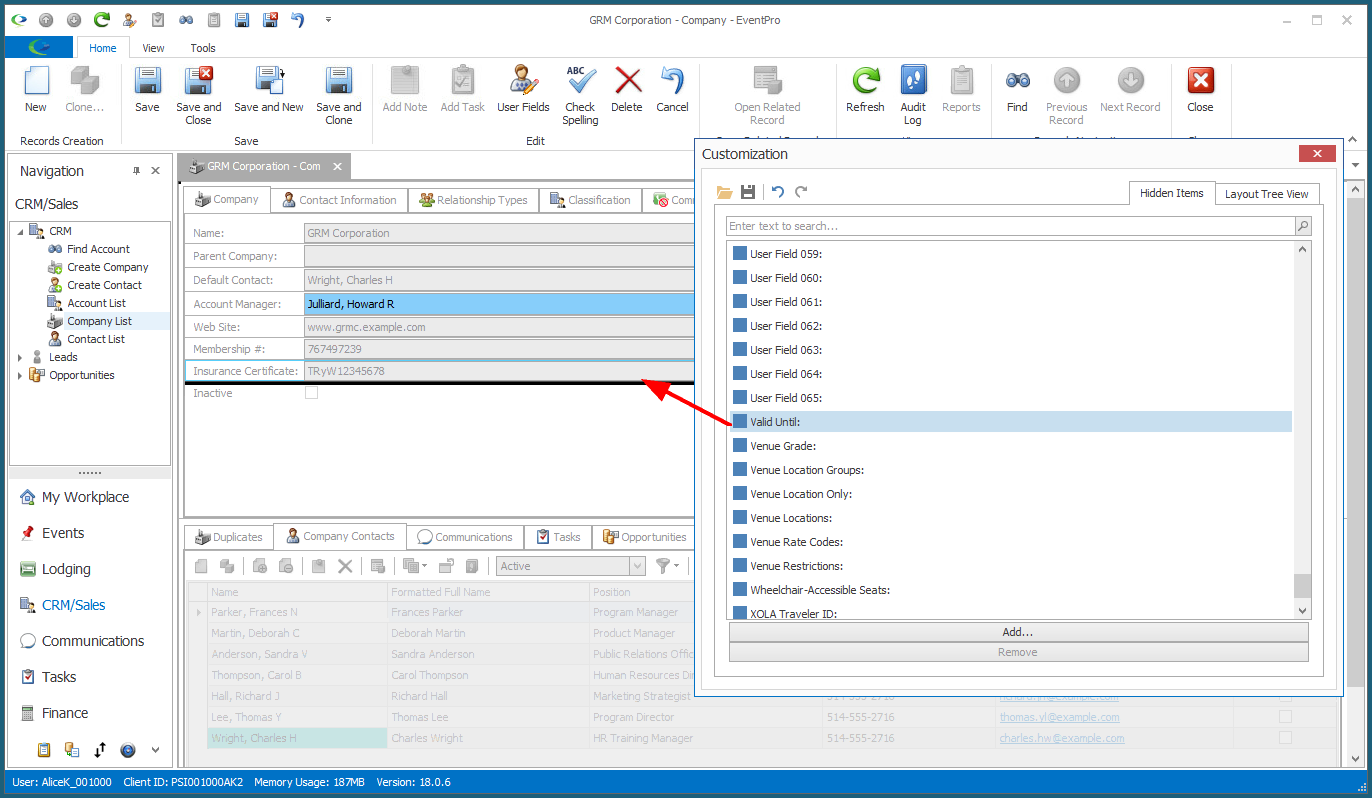1372x798 pixels.
Task: Toggle the Inactive checkbox
Action: (312, 393)
